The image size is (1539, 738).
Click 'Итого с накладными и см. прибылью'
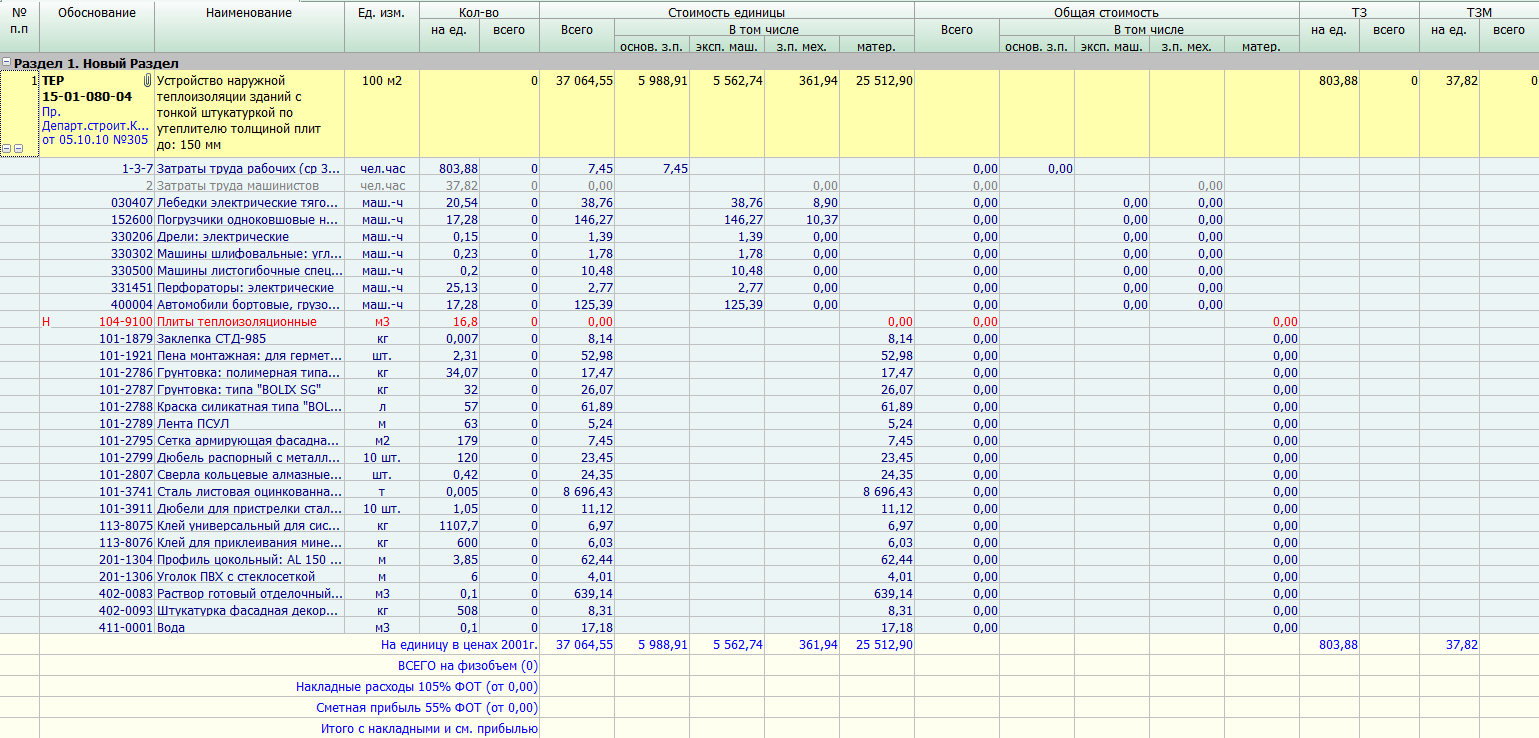(x=429, y=728)
